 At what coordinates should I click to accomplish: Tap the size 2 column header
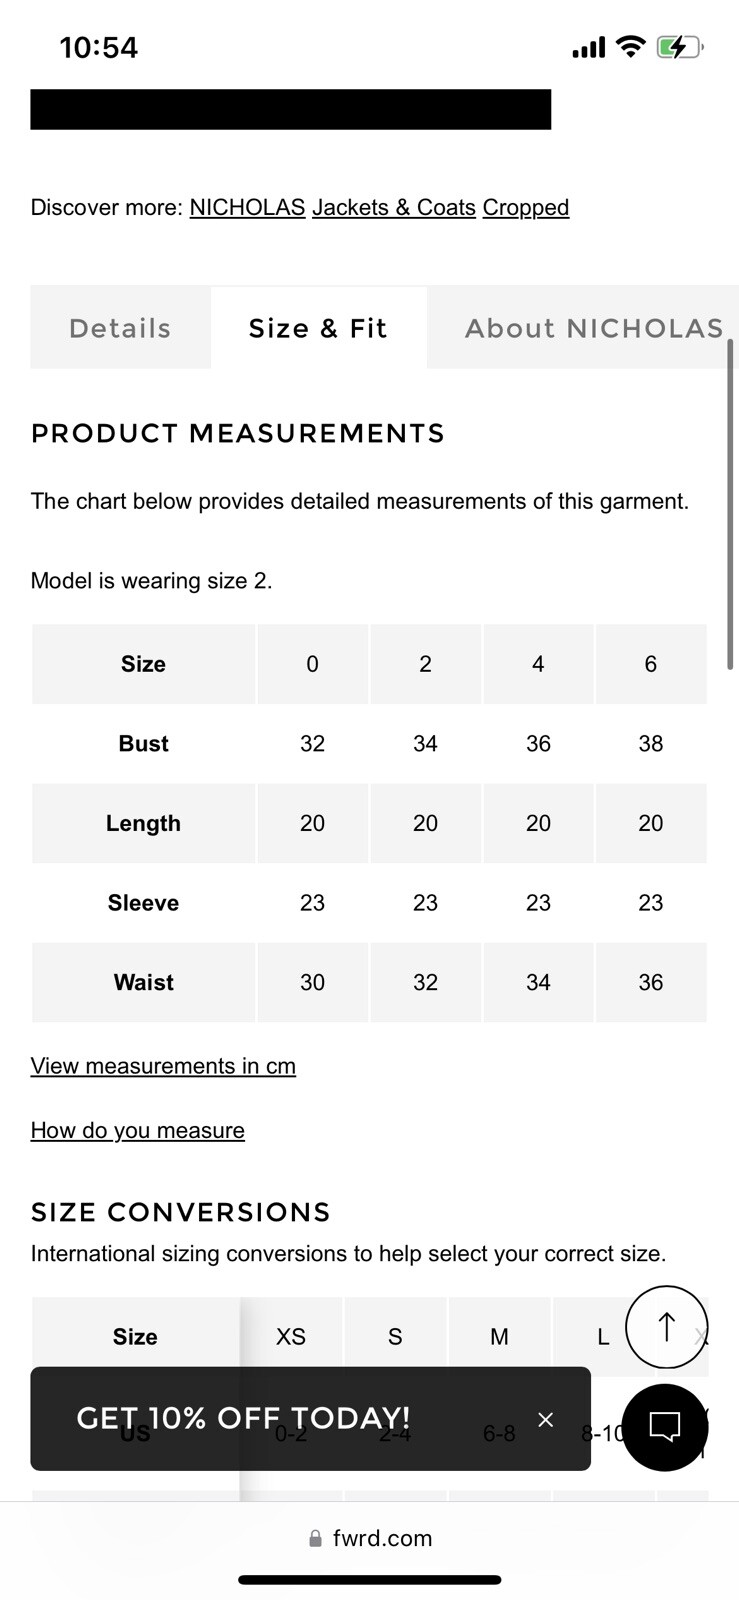[x=425, y=664]
